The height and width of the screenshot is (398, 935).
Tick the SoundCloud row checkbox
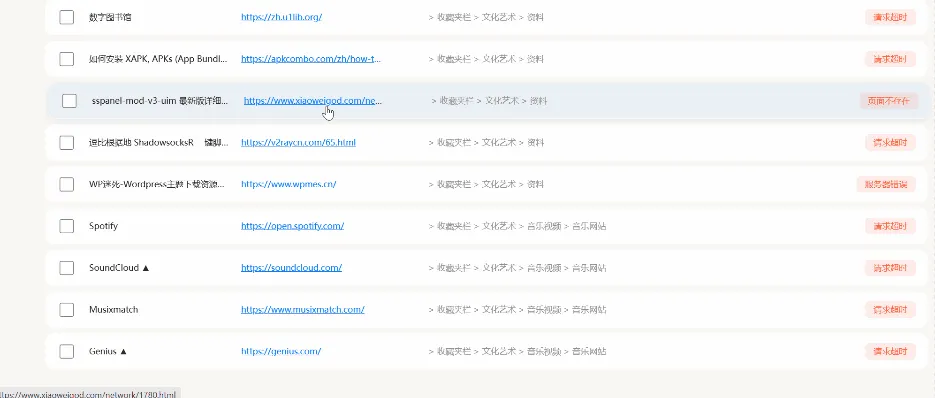click(66, 268)
